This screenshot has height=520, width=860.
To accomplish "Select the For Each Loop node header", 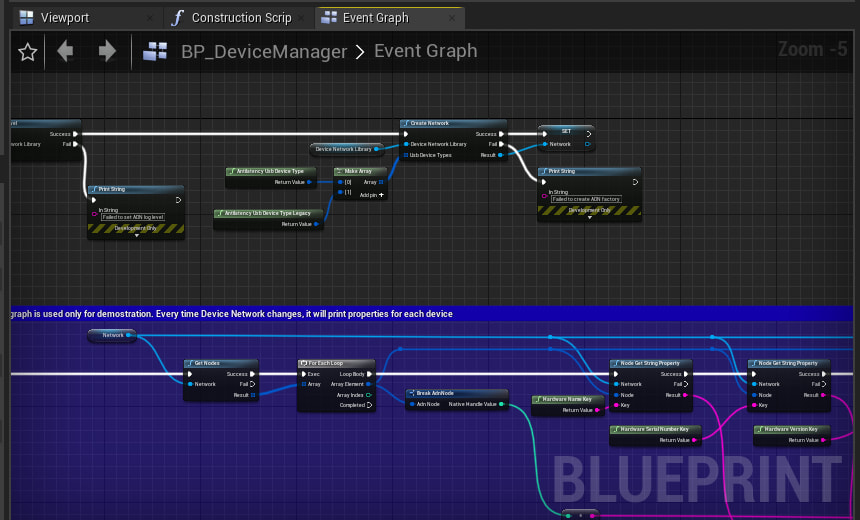I will click(336, 363).
